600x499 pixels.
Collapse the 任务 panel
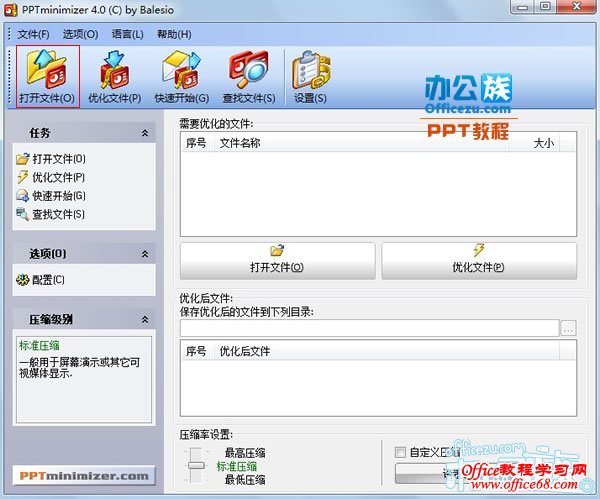[145, 133]
